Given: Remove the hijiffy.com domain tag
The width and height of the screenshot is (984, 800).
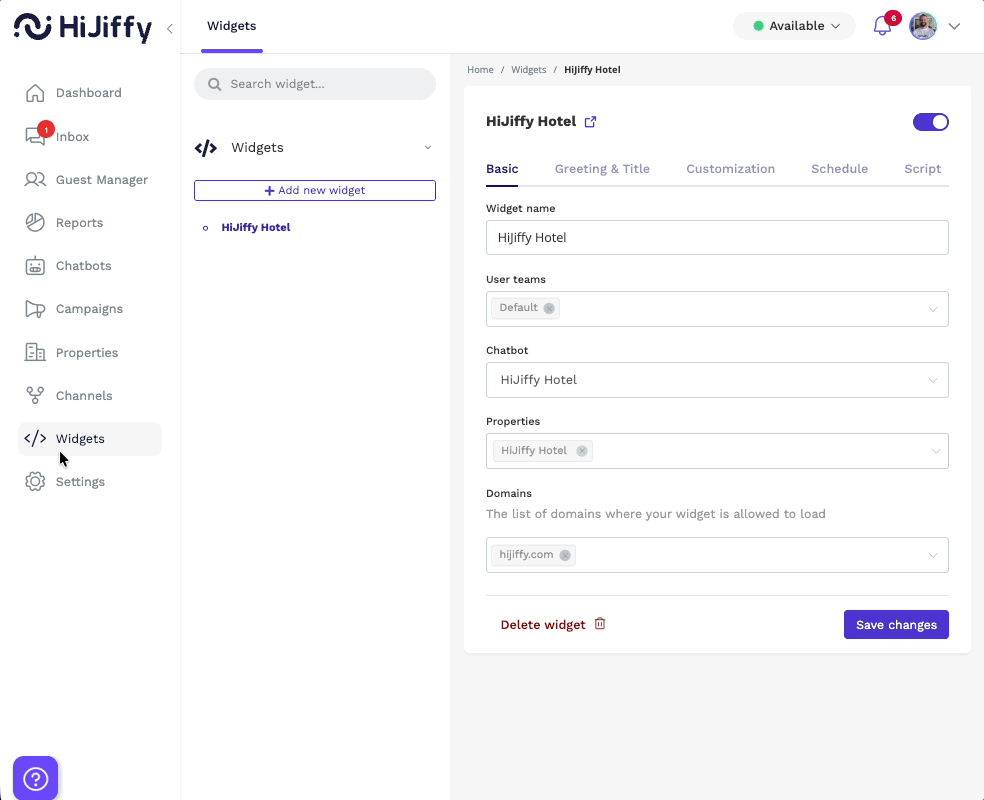Looking at the screenshot, I should [x=565, y=555].
